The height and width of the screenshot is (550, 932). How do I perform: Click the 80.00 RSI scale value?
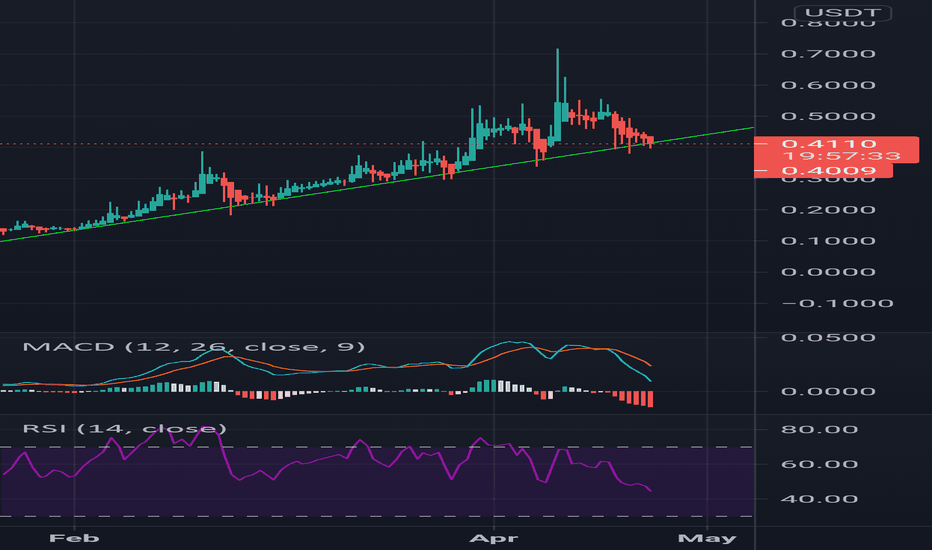click(820, 429)
